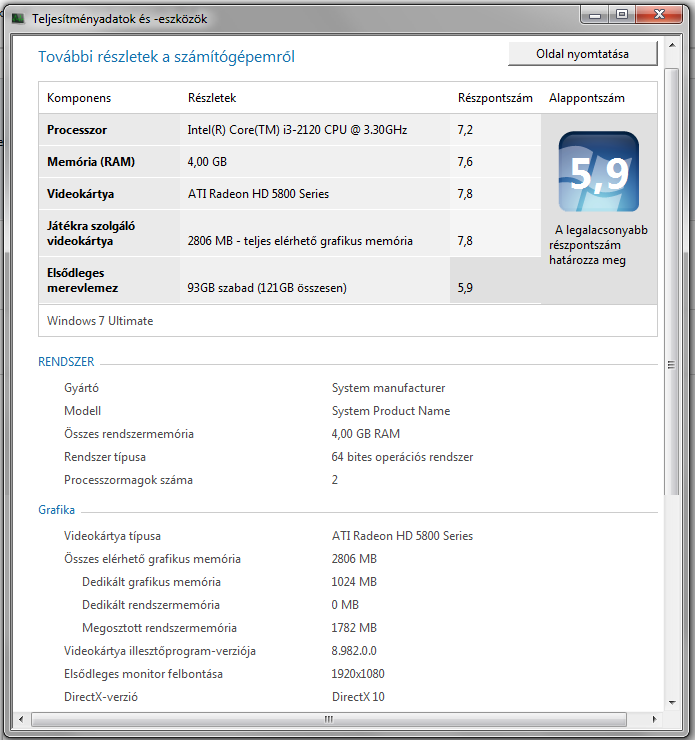Screen dimensions: 695x740
Task: Click the vertical scrollbar up arrow
Action: [x=672, y=45]
